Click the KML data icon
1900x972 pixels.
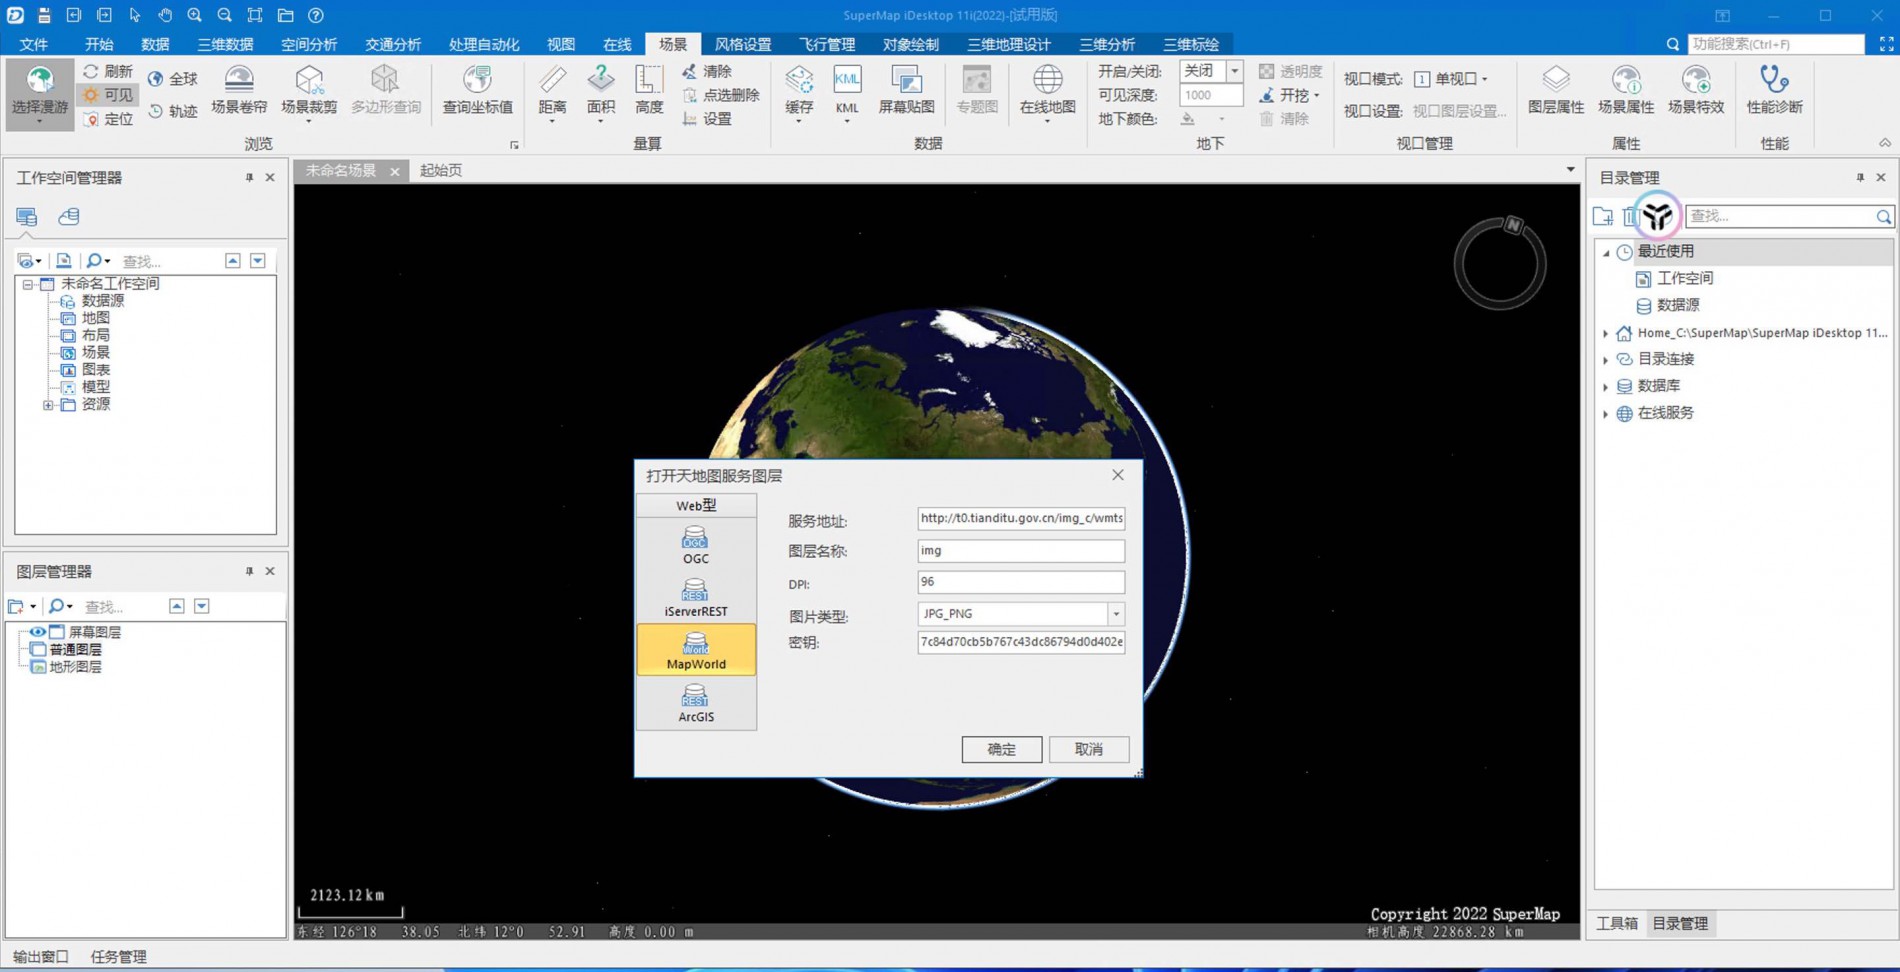[x=846, y=88]
